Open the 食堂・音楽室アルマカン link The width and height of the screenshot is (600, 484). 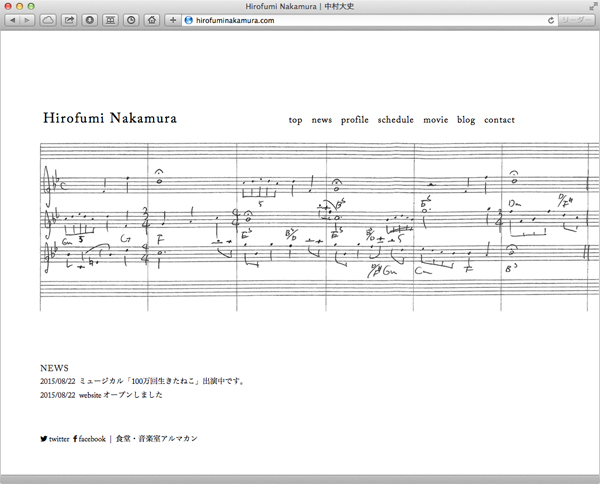point(157,438)
